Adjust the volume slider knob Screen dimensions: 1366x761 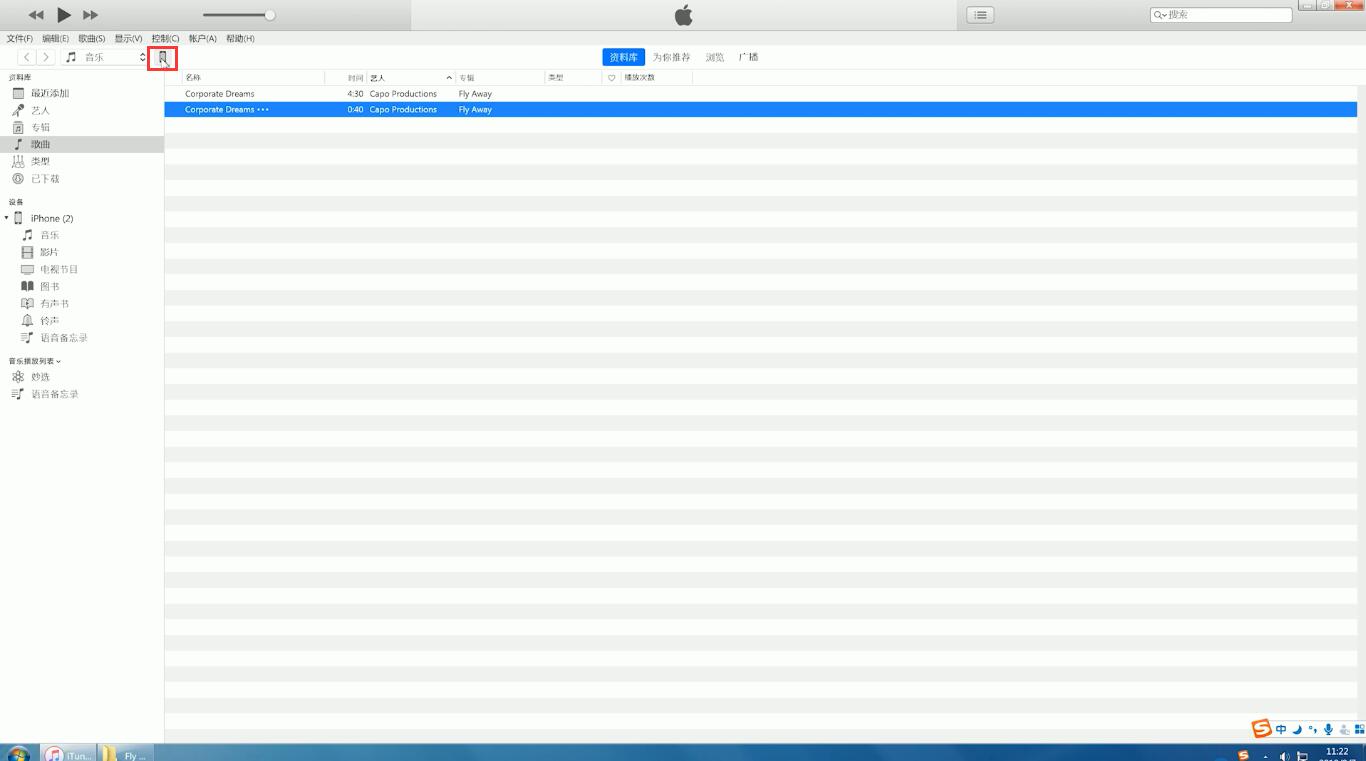[x=270, y=15]
